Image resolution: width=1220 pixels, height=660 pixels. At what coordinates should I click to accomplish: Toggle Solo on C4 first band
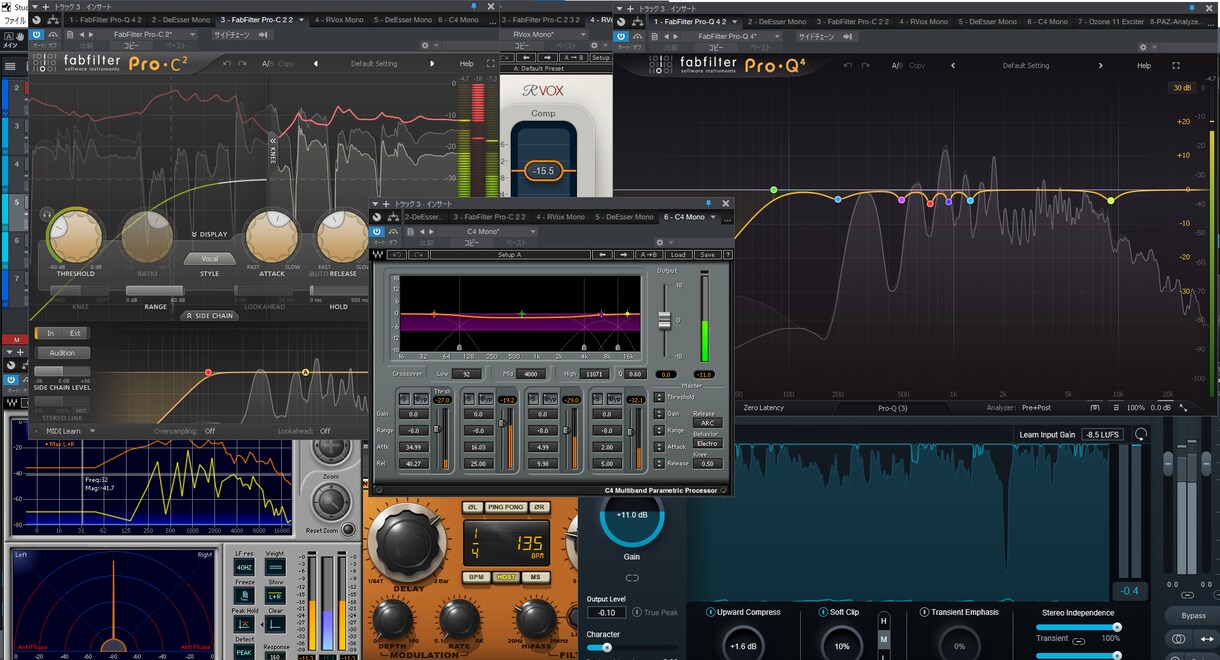(x=405, y=399)
